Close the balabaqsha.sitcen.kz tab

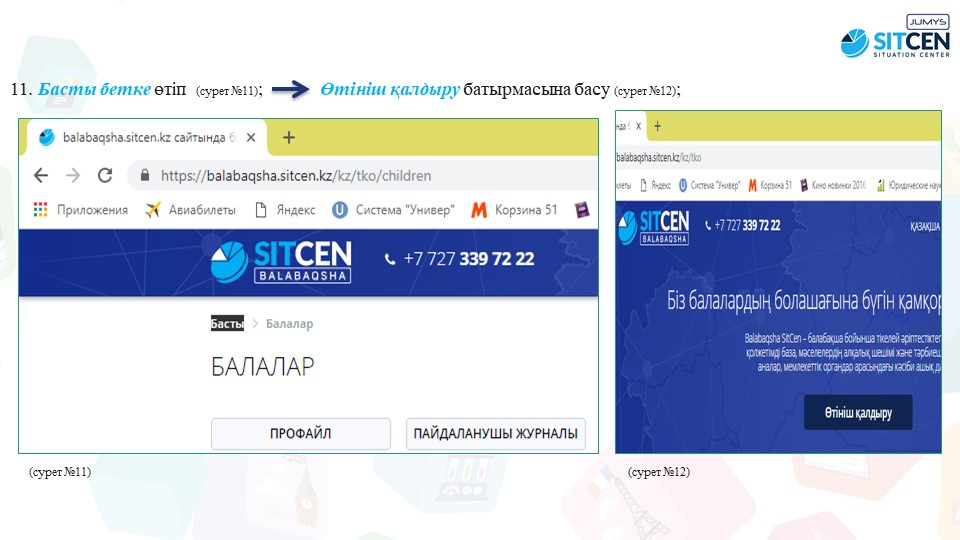tap(251, 138)
